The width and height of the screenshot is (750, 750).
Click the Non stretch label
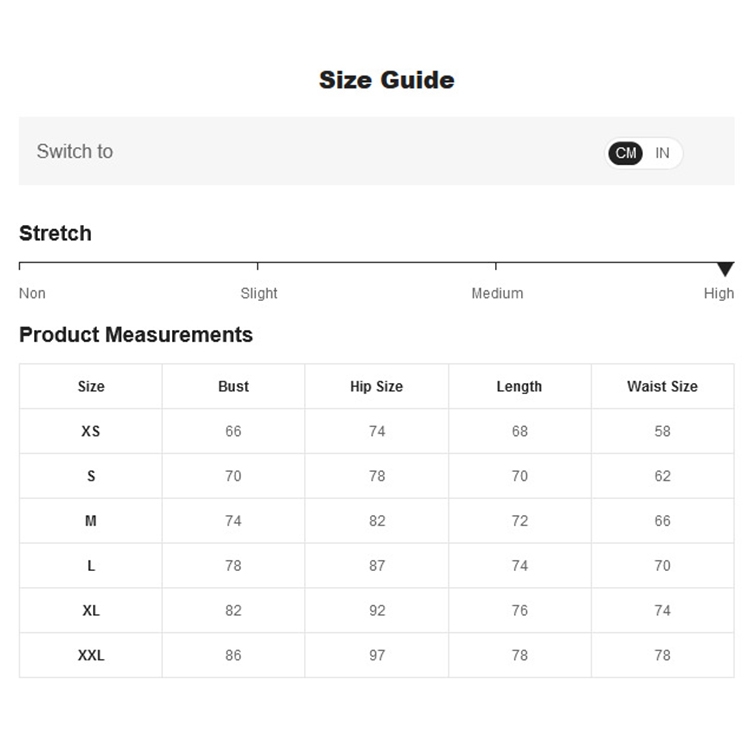(32, 293)
